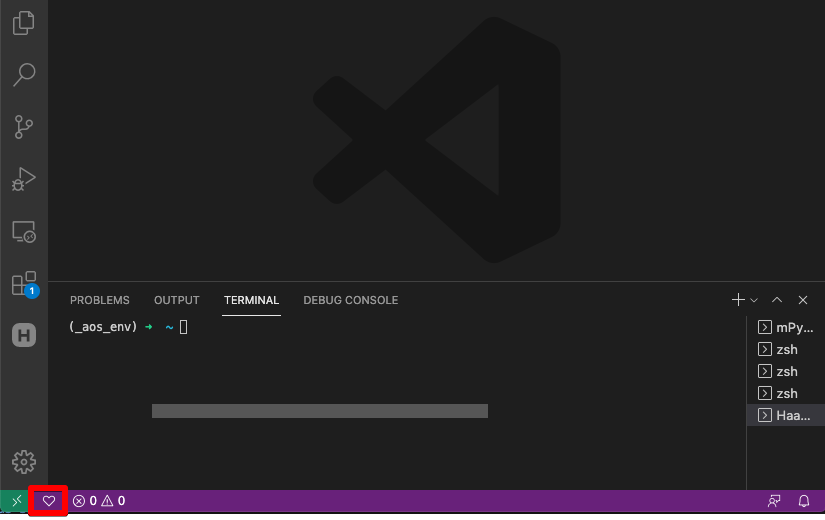Select the TERMINAL tab
The width and height of the screenshot is (825, 520).
click(251, 300)
